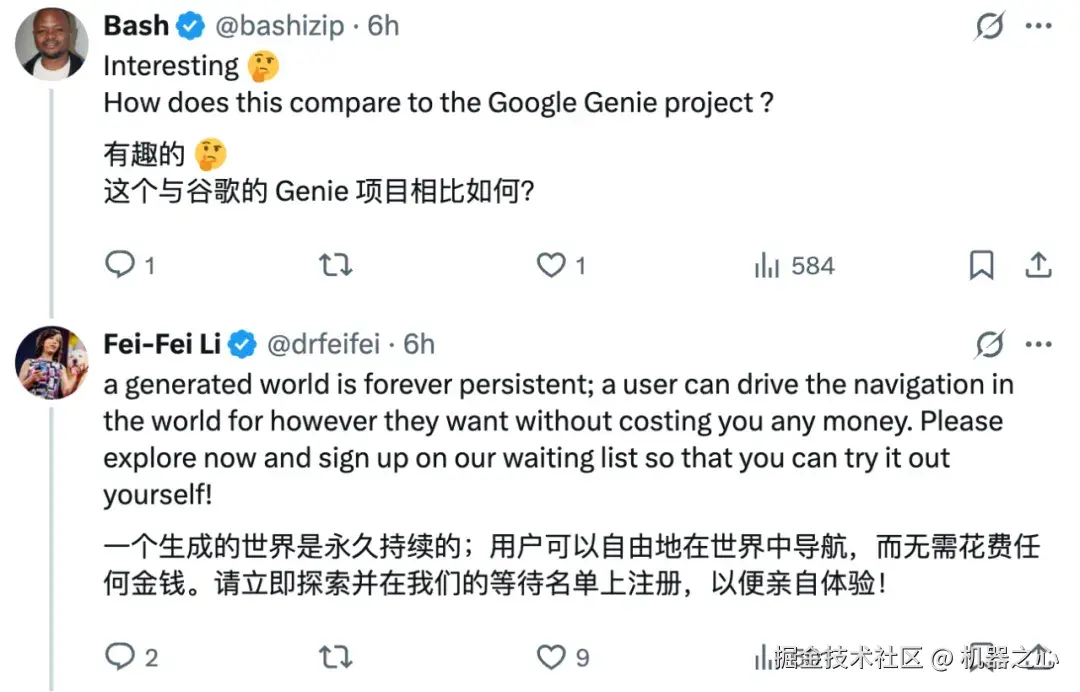Open Grok explain icon on Fei-Fei Li's tweet
The image size is (1080, 692).
pos(990,344)
